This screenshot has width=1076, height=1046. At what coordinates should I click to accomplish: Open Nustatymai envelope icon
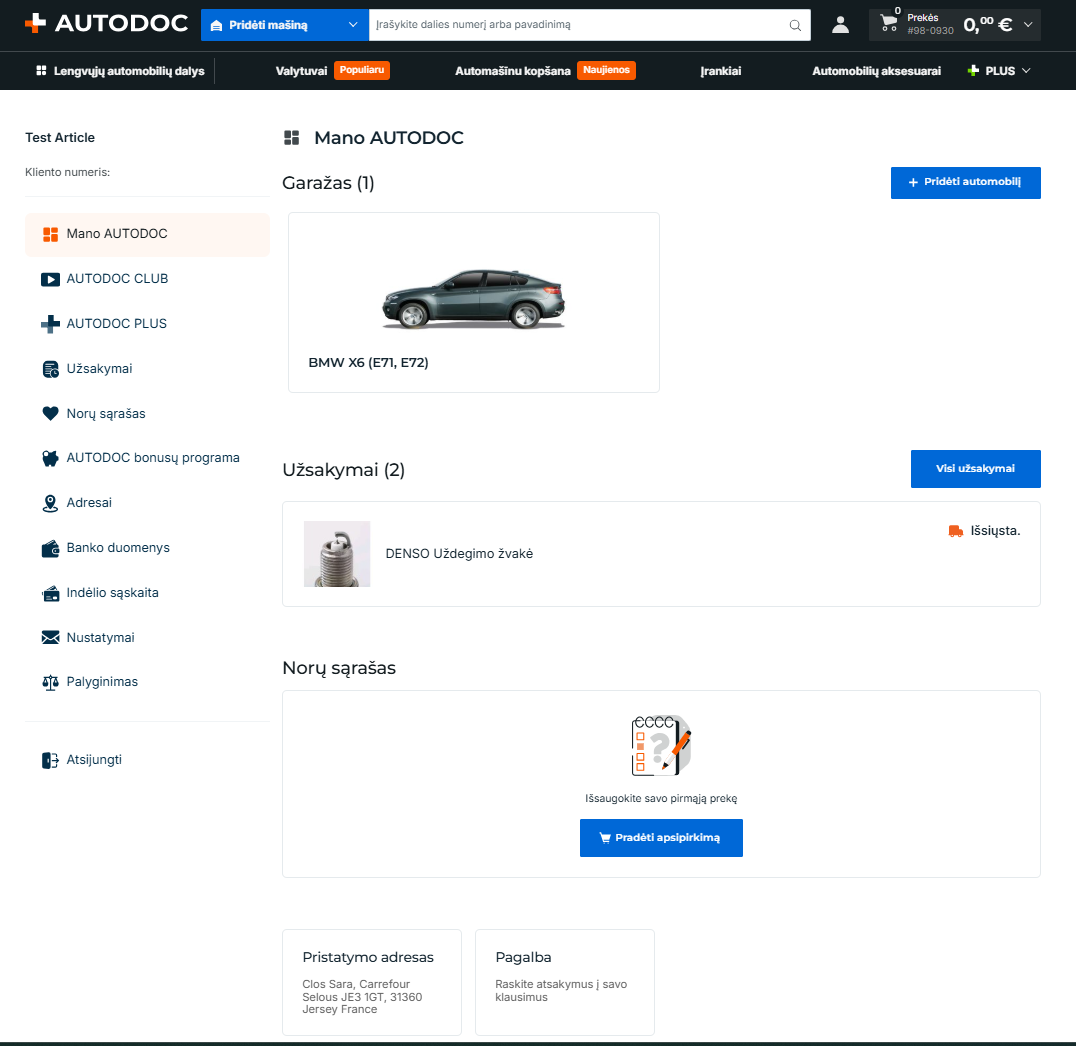point(50,638)
